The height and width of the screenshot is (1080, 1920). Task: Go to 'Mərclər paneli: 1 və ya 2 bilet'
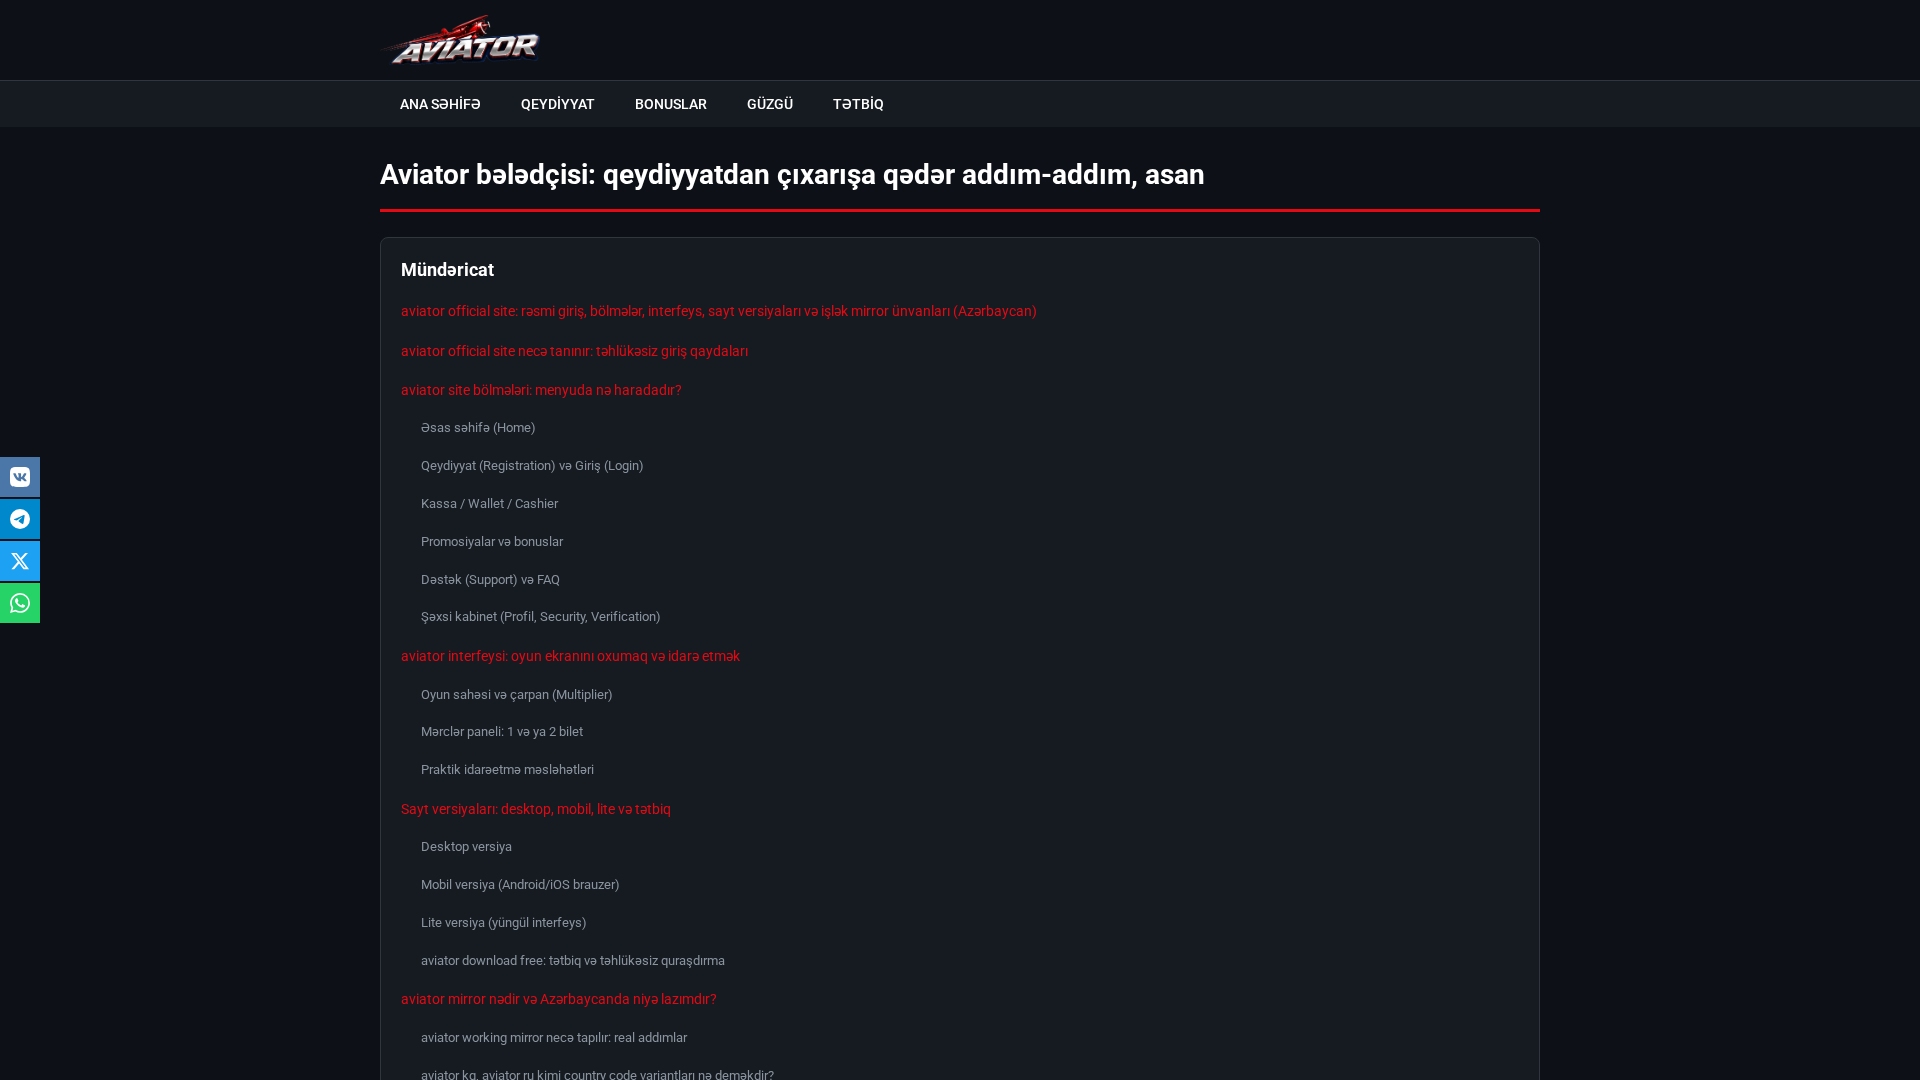coord(502,732)
